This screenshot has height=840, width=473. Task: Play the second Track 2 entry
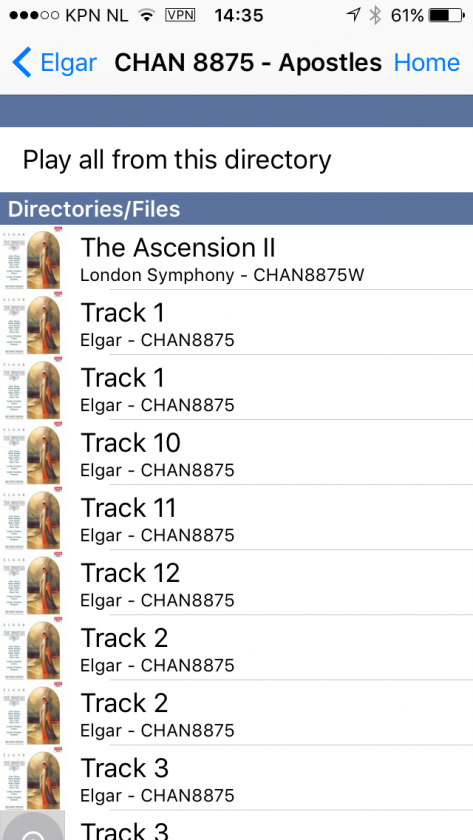click(x=236, y=713)
